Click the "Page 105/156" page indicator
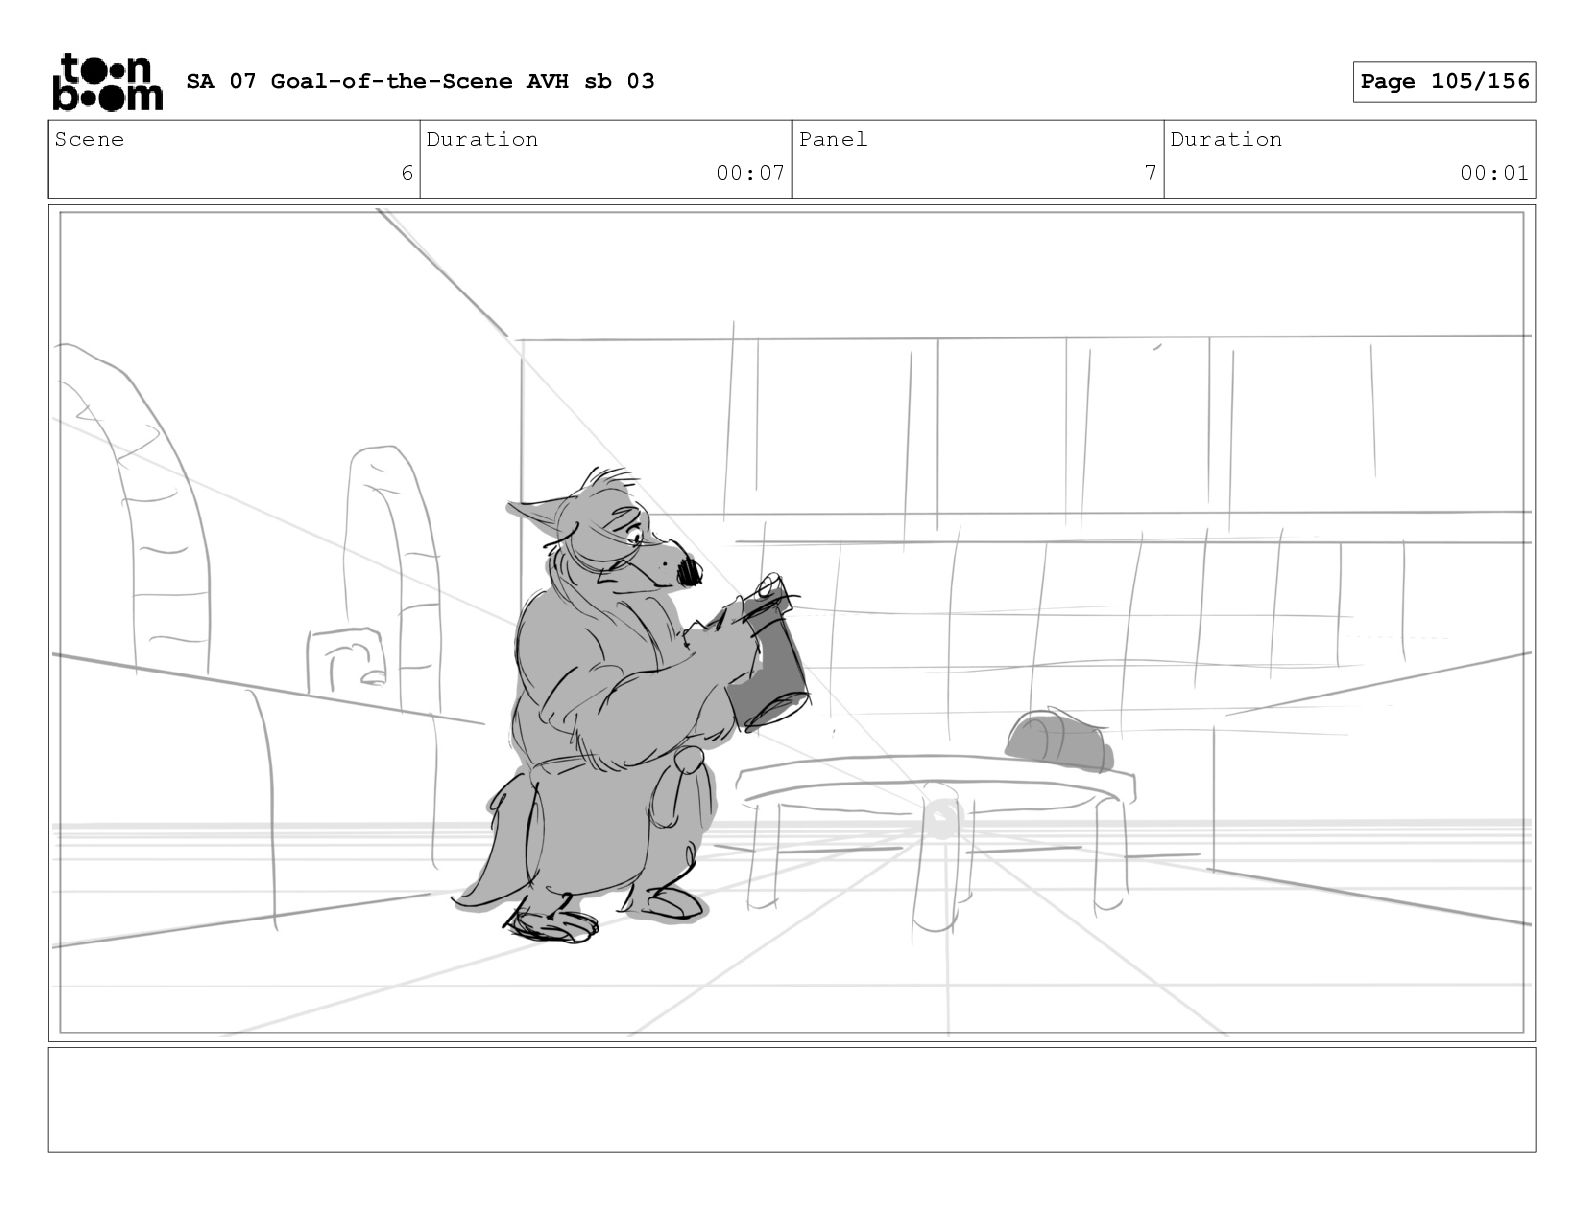The height and width of the screenshot is (1224, 1584). (1444, 81)
